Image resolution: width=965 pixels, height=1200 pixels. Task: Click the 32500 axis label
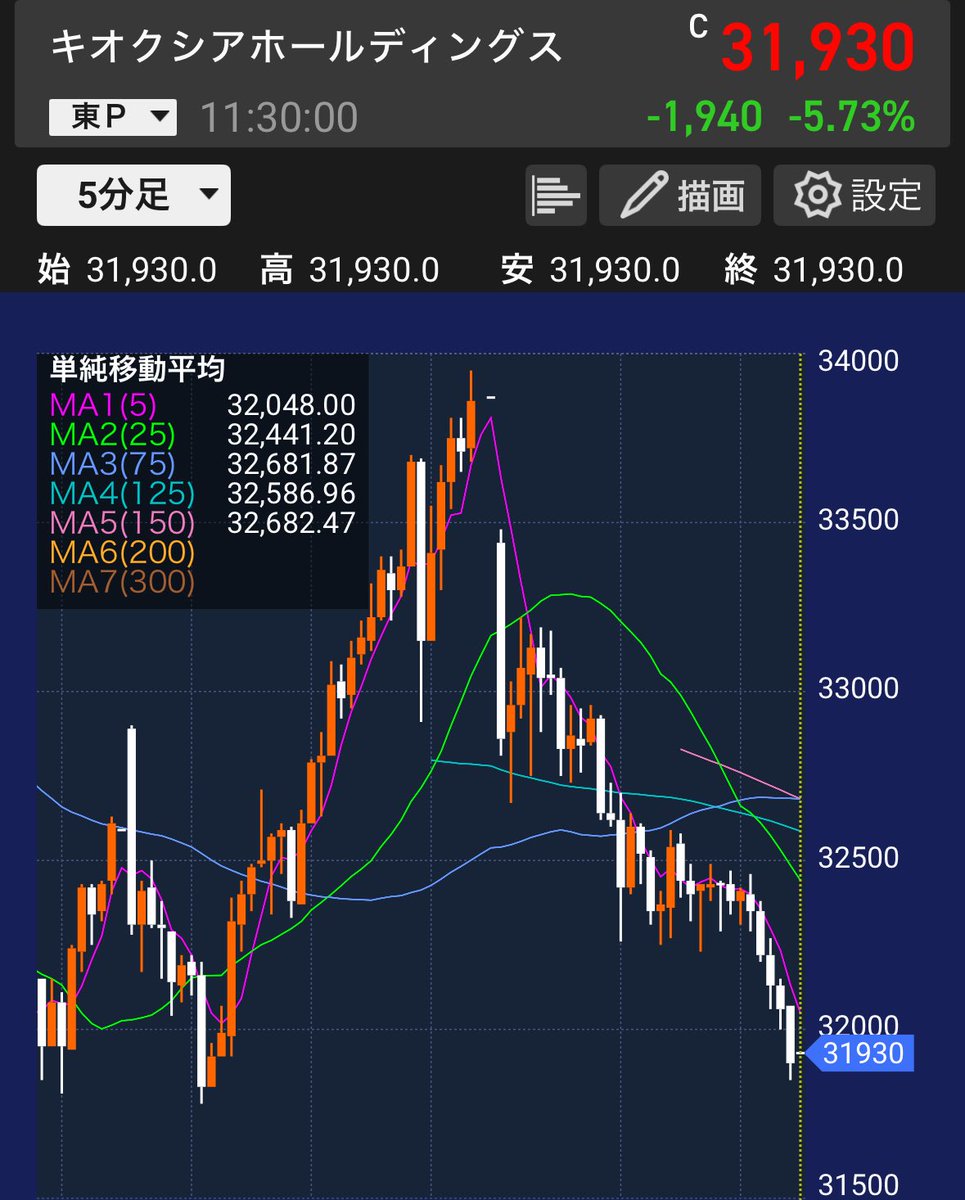(859, 858)
